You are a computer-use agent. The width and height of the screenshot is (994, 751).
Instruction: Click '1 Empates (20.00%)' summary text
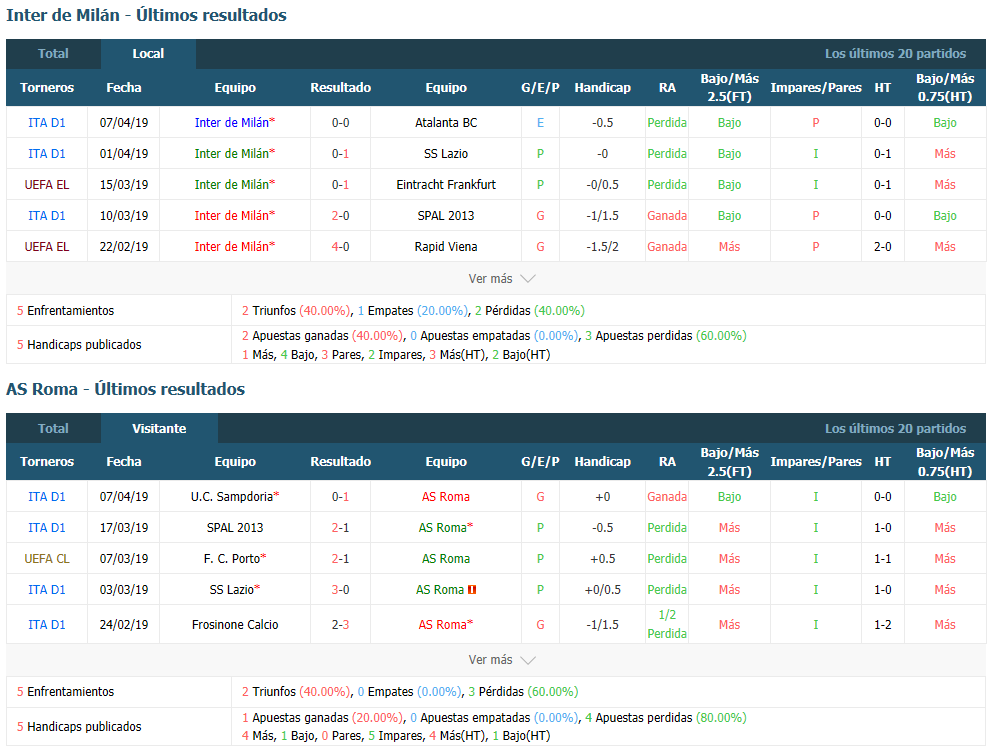[413, 311]
